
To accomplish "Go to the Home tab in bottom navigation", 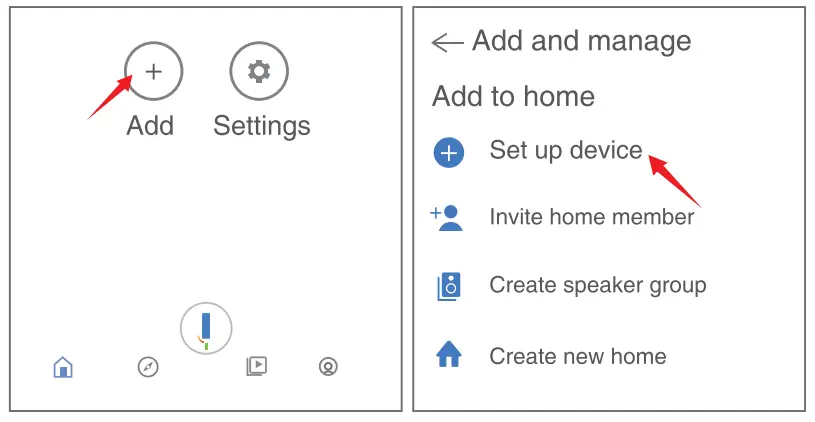I will 63,367.
